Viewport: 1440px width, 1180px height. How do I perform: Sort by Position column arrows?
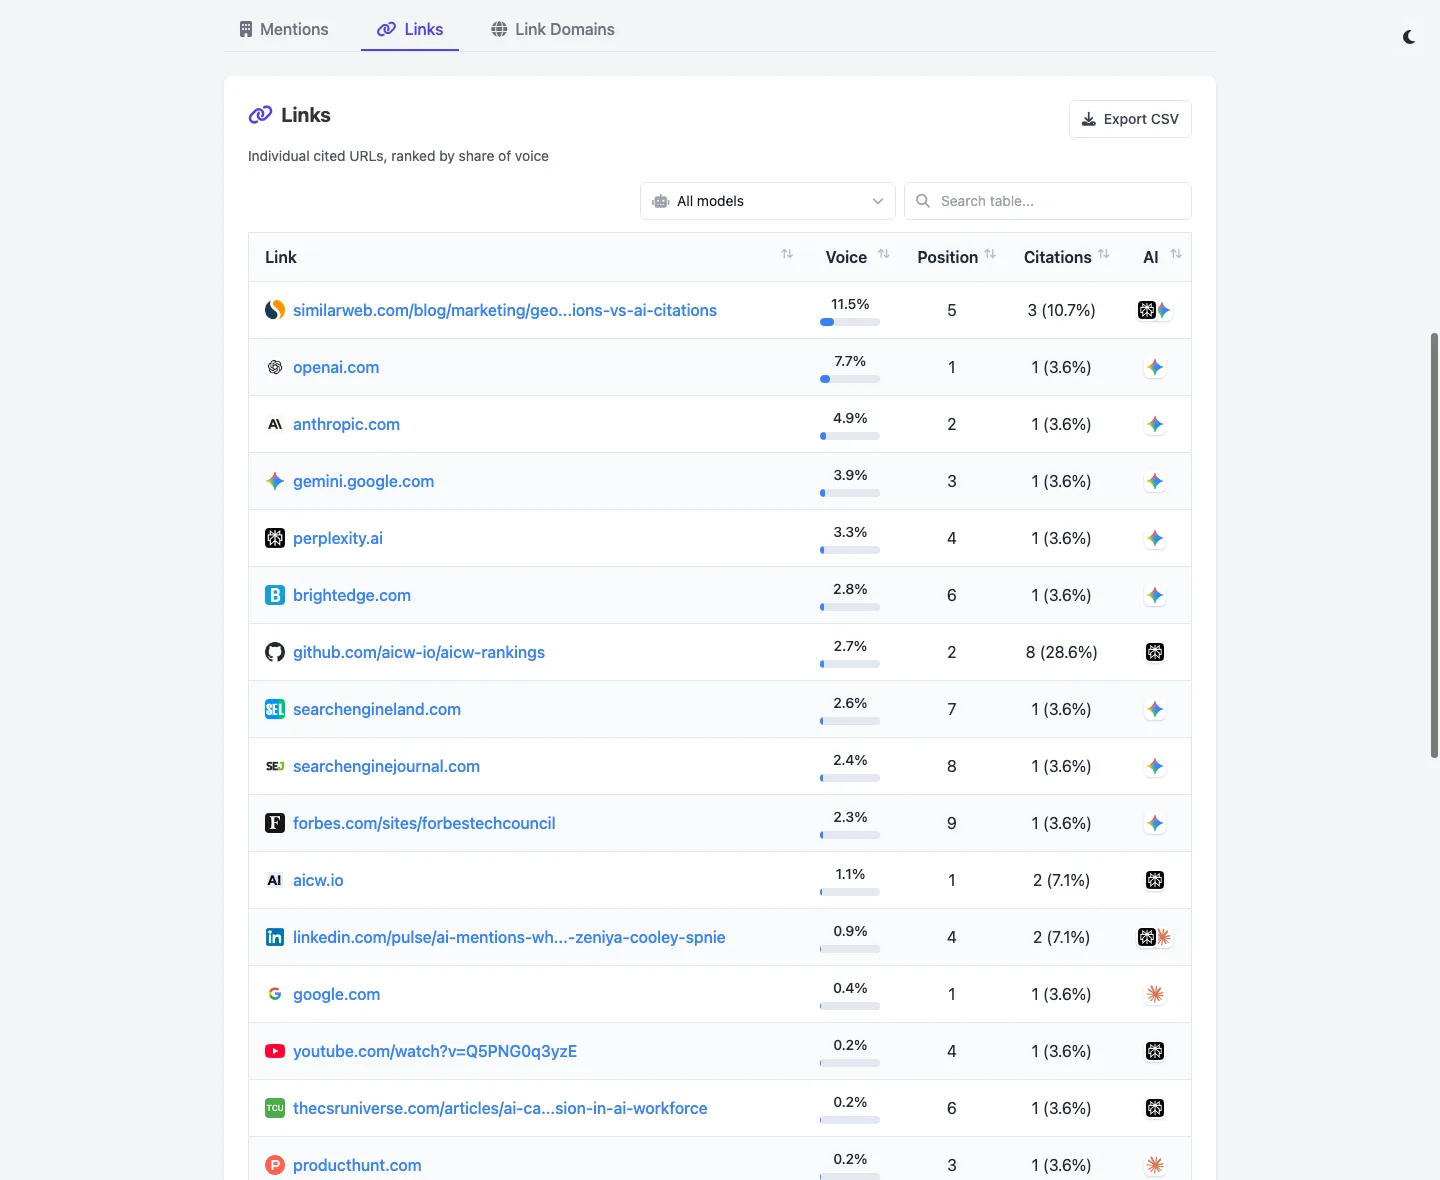click(x=990, y=254)
